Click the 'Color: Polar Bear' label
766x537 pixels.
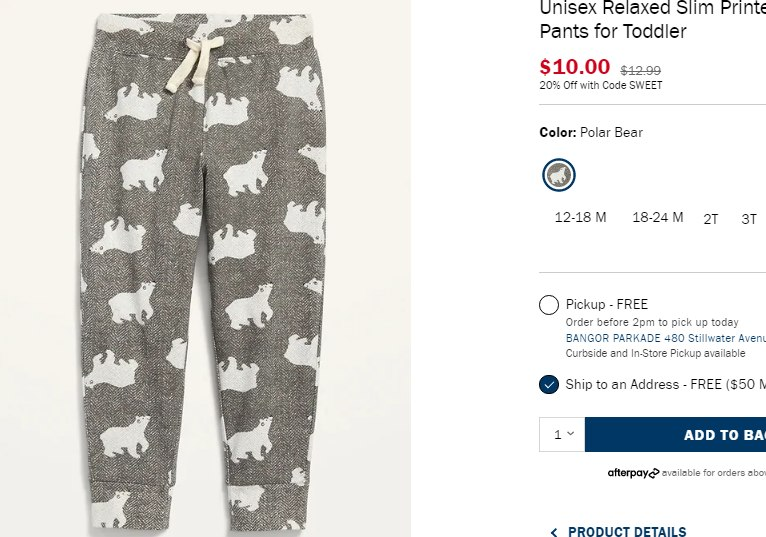click(x=591, y=132)
